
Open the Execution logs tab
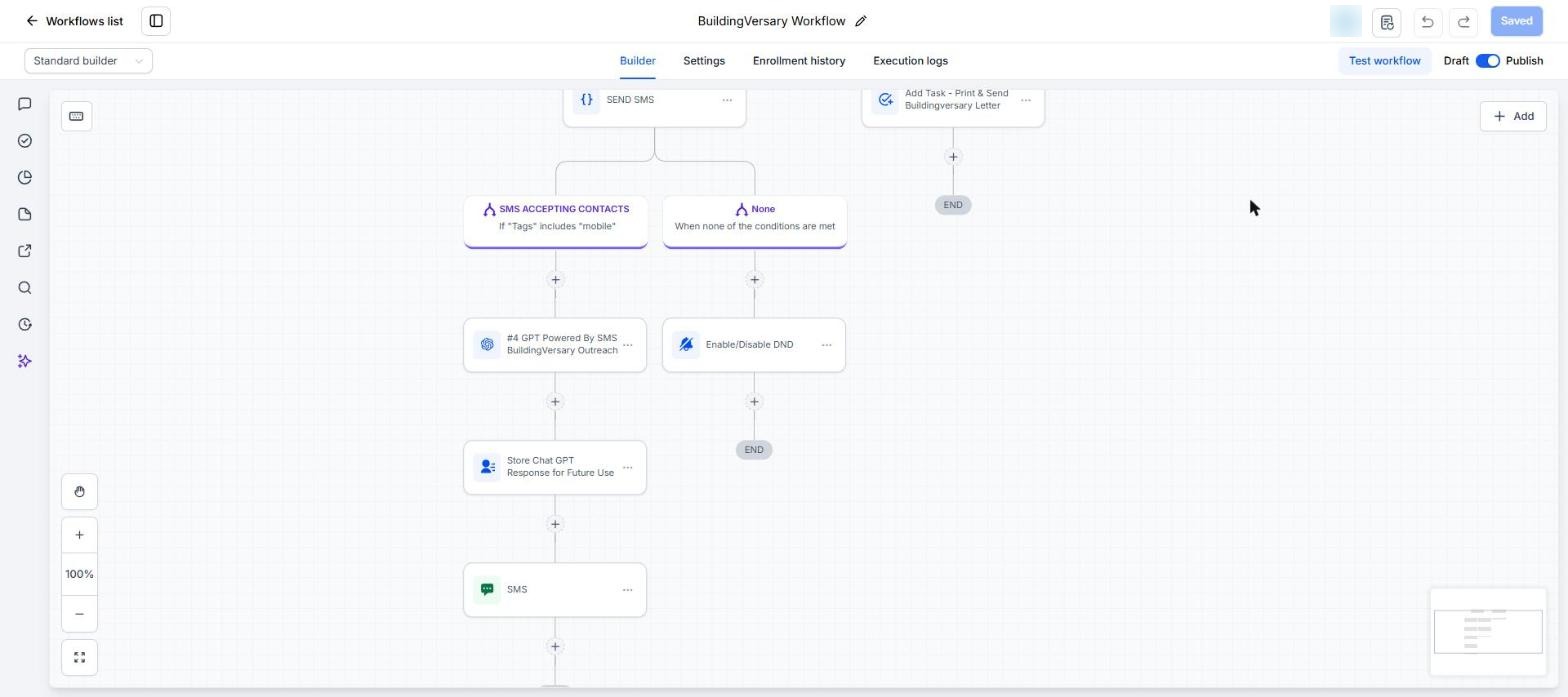coord(910,61)
